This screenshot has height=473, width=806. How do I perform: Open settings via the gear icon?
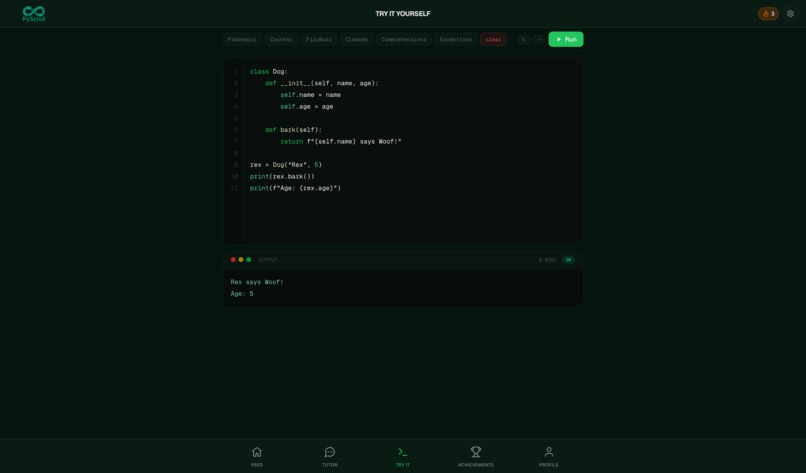pos(790,14)
